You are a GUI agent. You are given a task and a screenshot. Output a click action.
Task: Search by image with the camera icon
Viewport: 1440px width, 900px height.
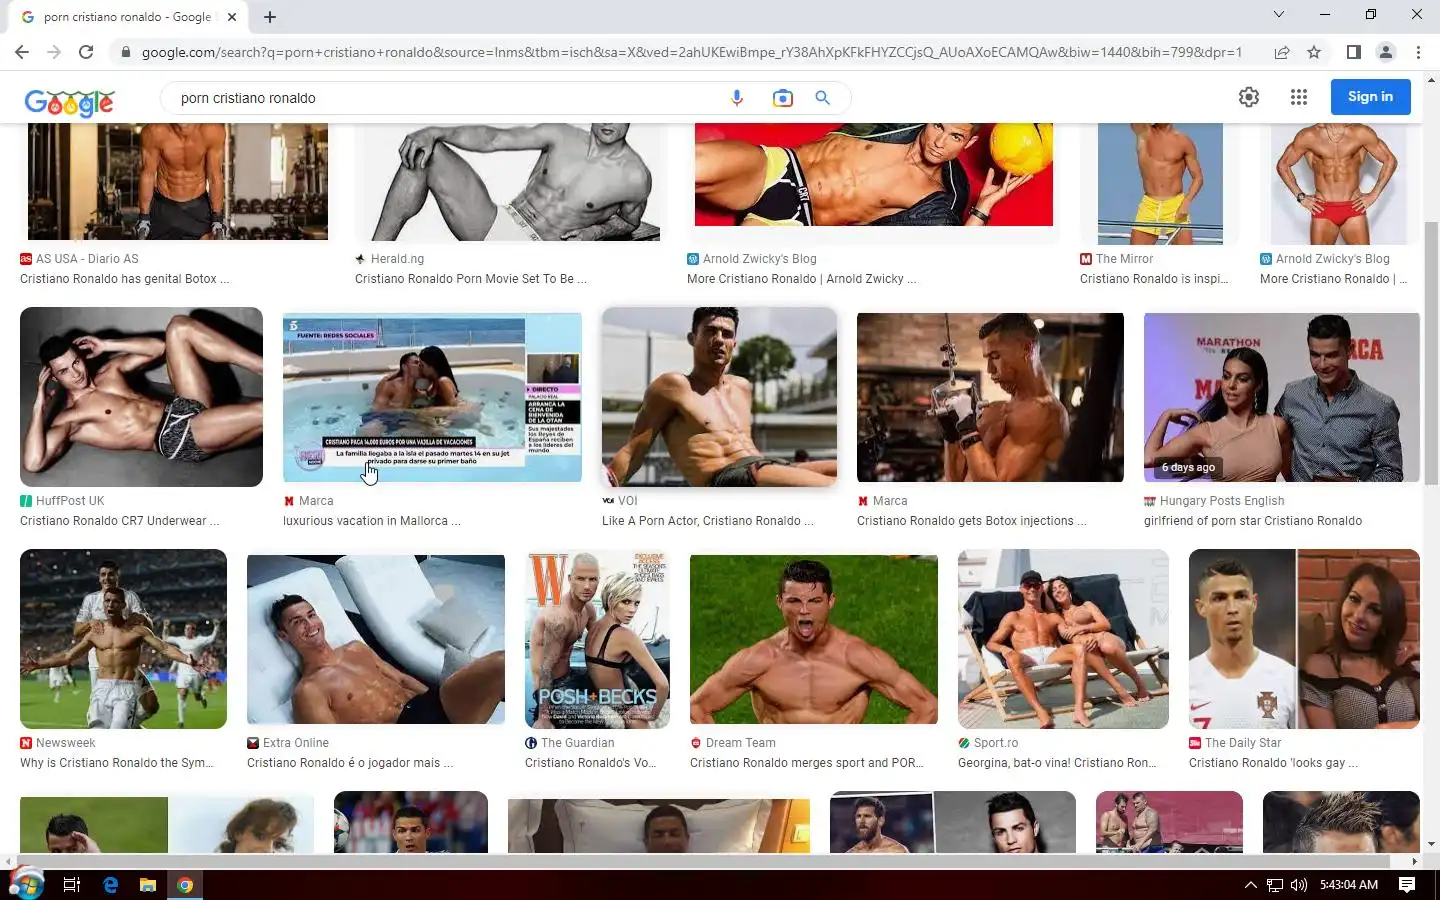(782, 98)
